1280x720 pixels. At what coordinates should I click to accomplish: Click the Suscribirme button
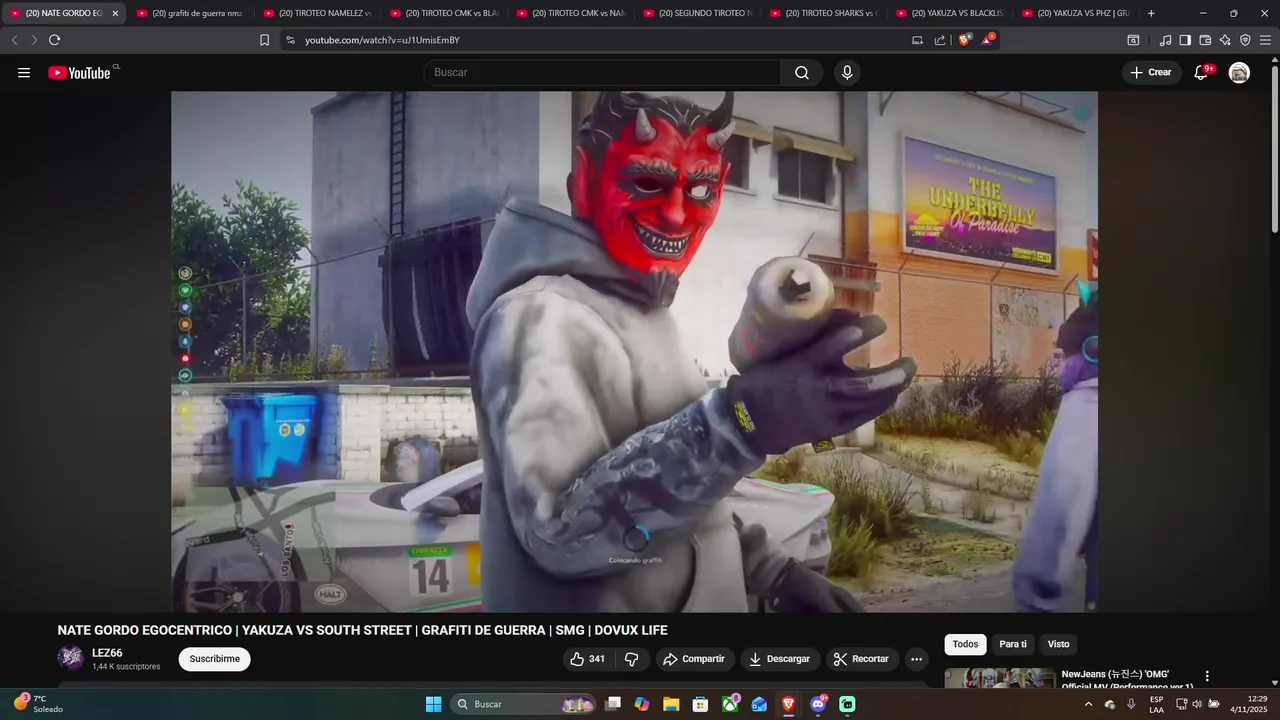[214, 659]
